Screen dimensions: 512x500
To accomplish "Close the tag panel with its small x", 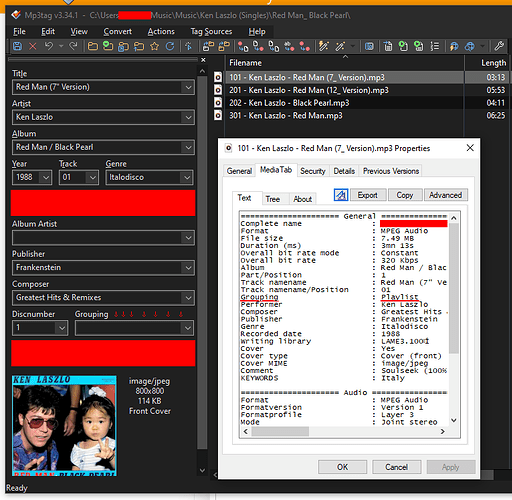I will (203, 60).
